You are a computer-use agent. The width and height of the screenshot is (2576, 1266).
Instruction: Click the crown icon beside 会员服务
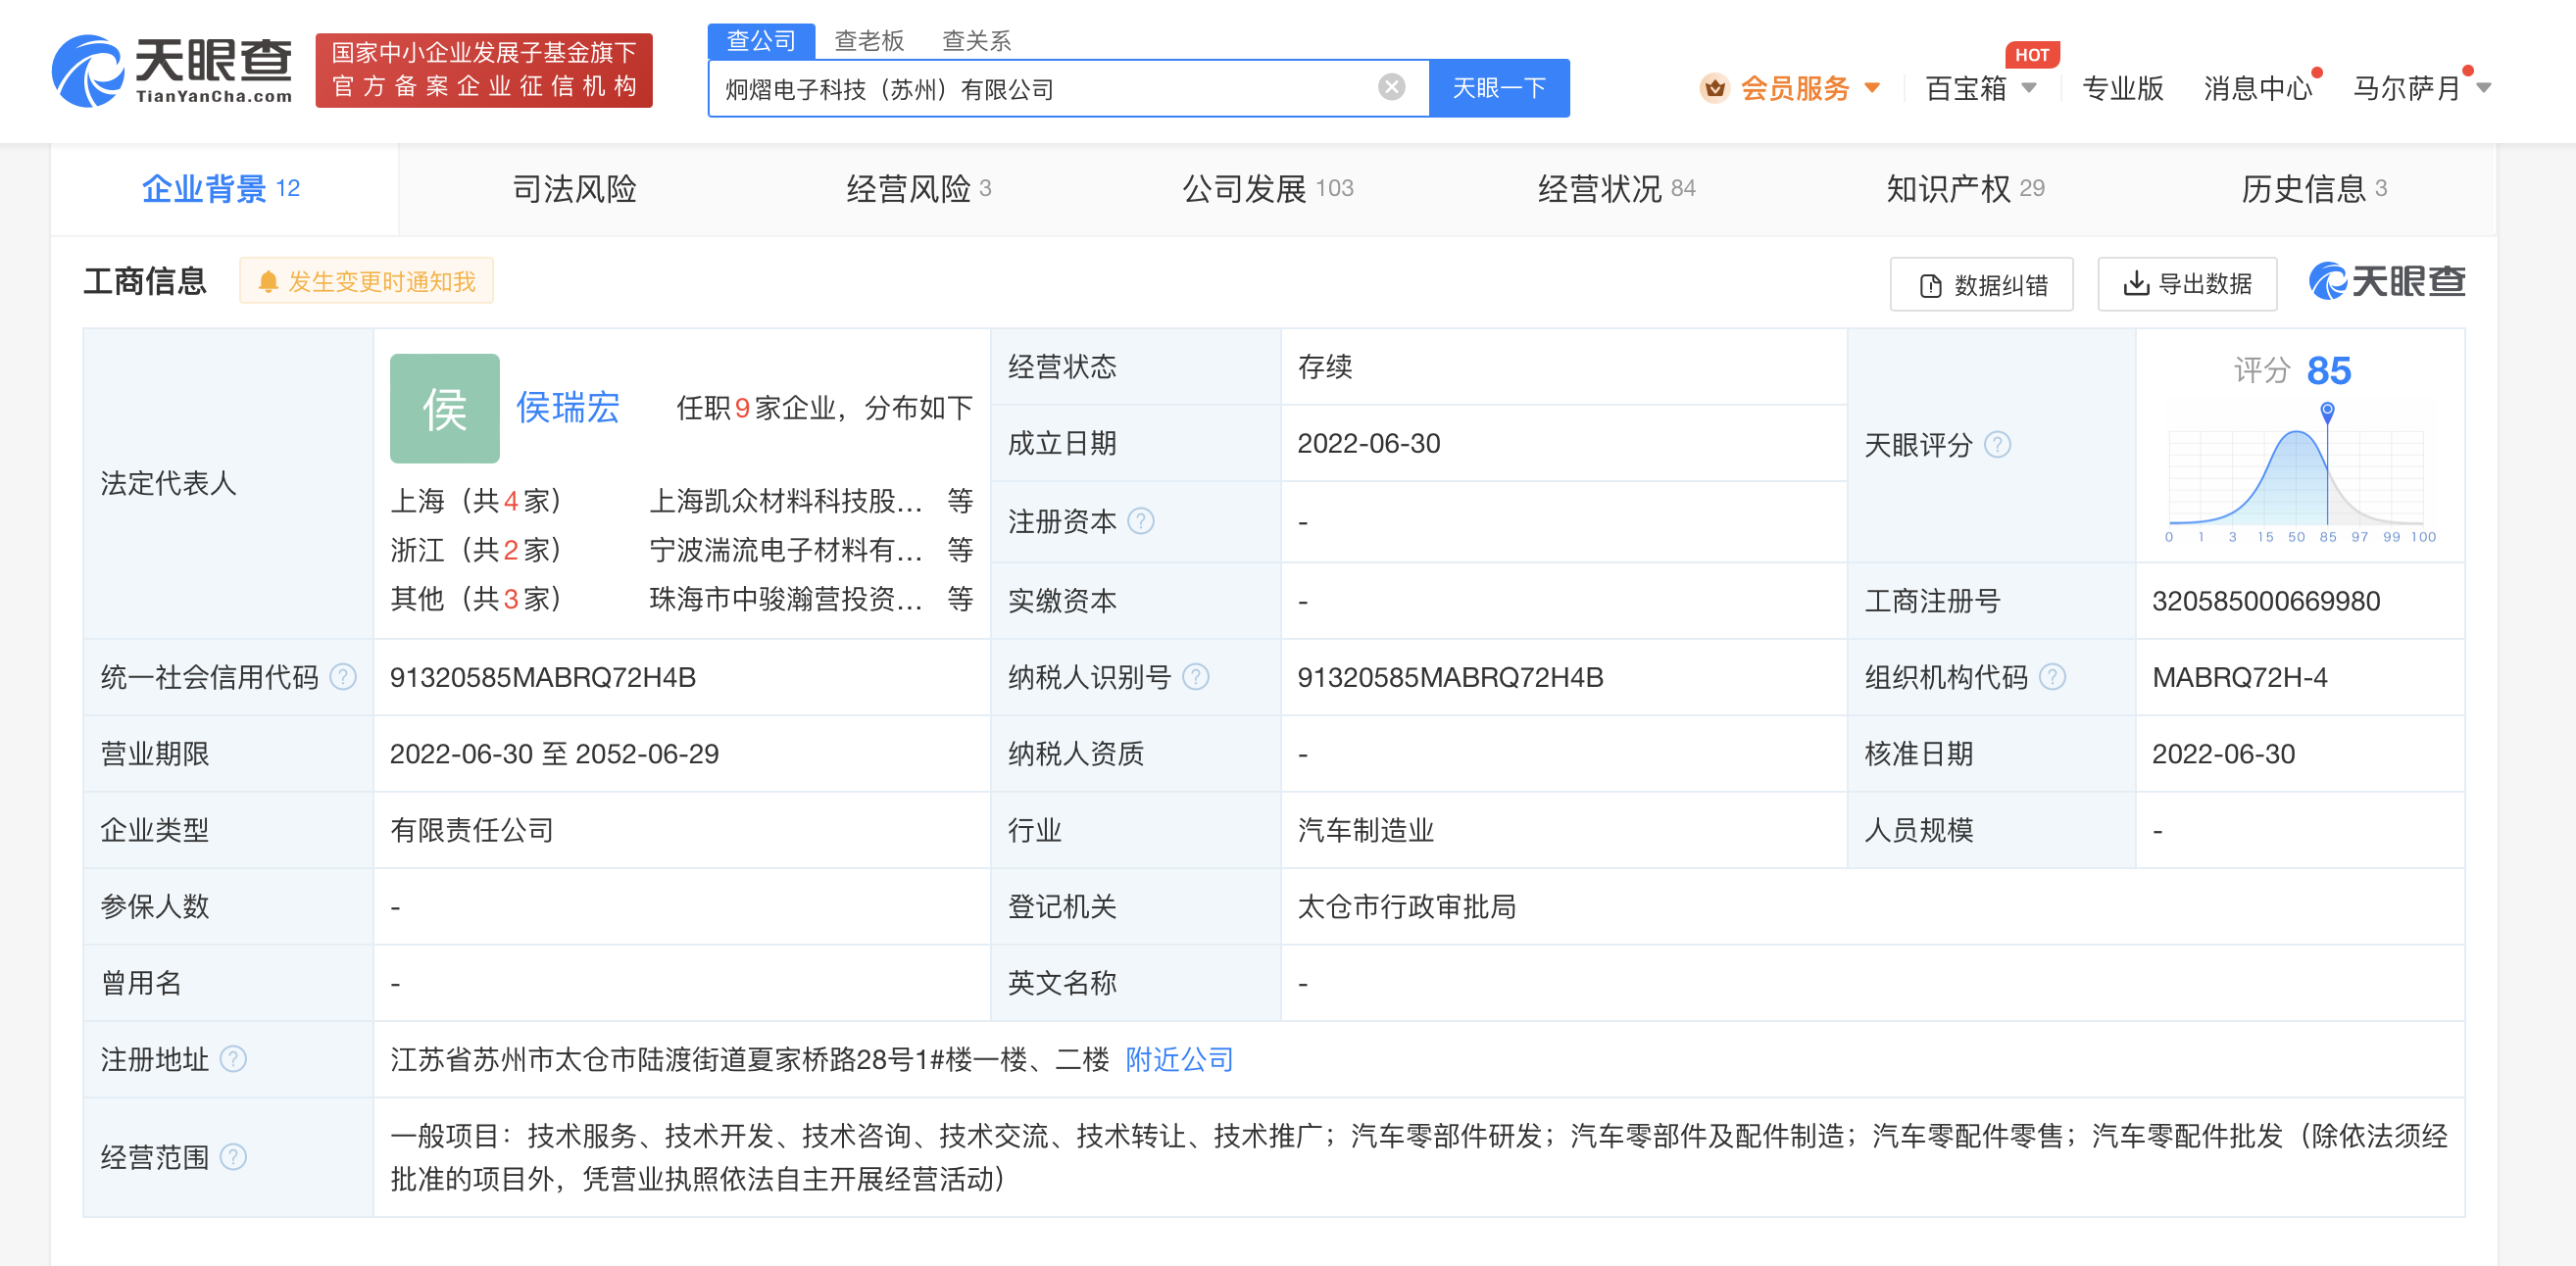click(x=1714, y=89)
